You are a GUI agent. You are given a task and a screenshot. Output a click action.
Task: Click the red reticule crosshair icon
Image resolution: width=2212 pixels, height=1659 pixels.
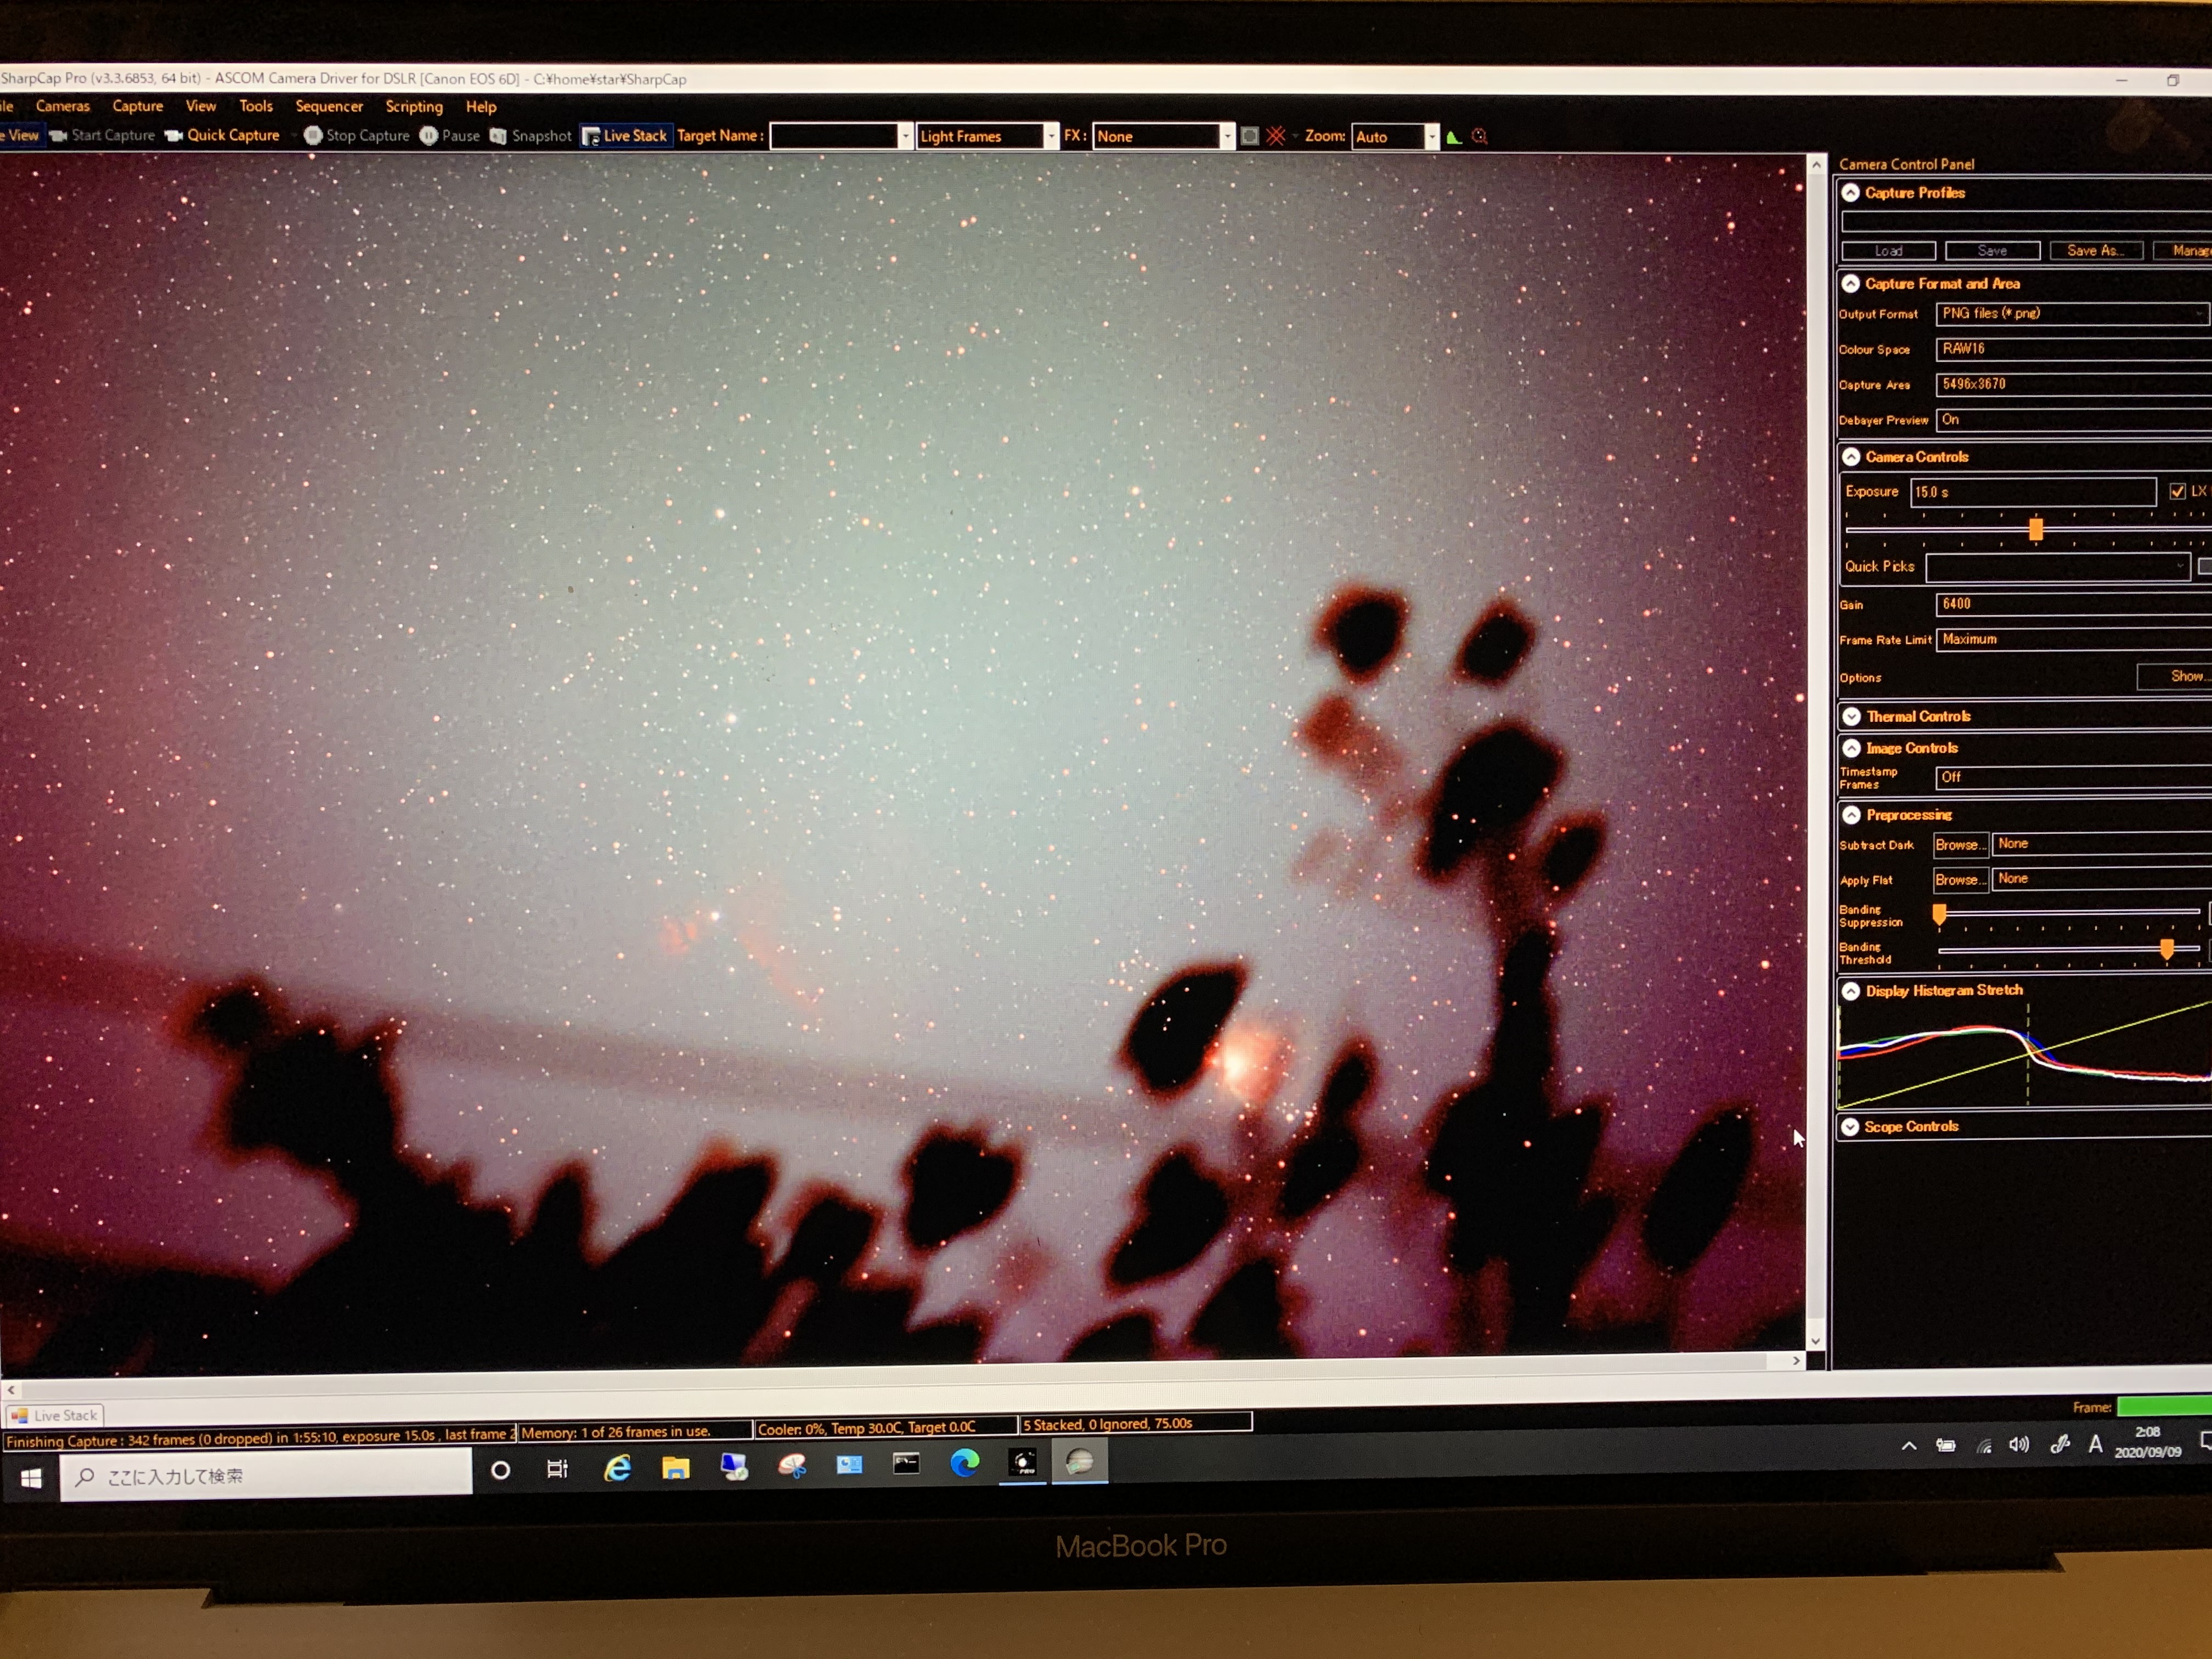click(1275, 136)
